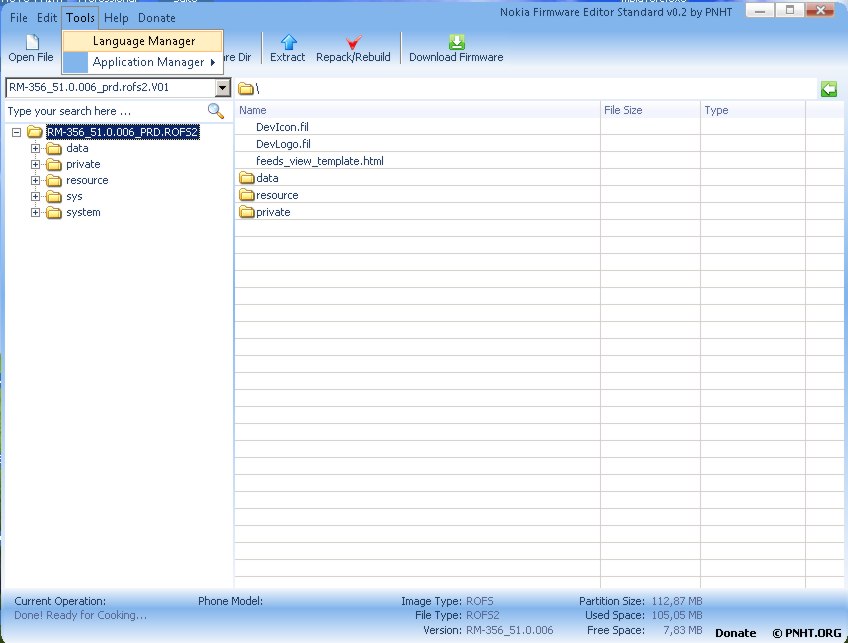Screen dimensions: 848x643
Task: Click the Free Space value 7,83 MB
Action: pyautogui.click(x=683, y=630)
